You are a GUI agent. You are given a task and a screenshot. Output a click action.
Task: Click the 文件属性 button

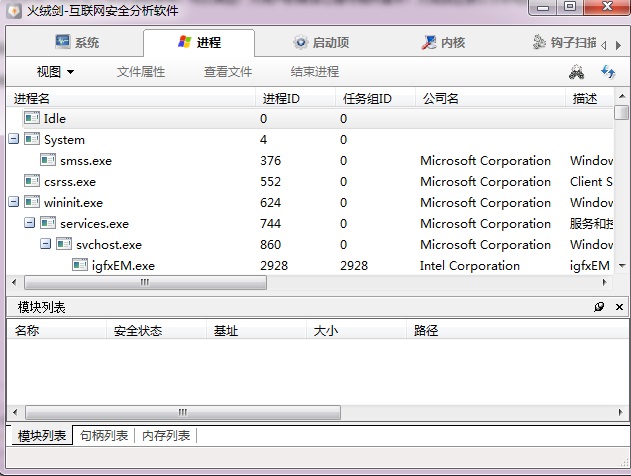click(141, 72)
